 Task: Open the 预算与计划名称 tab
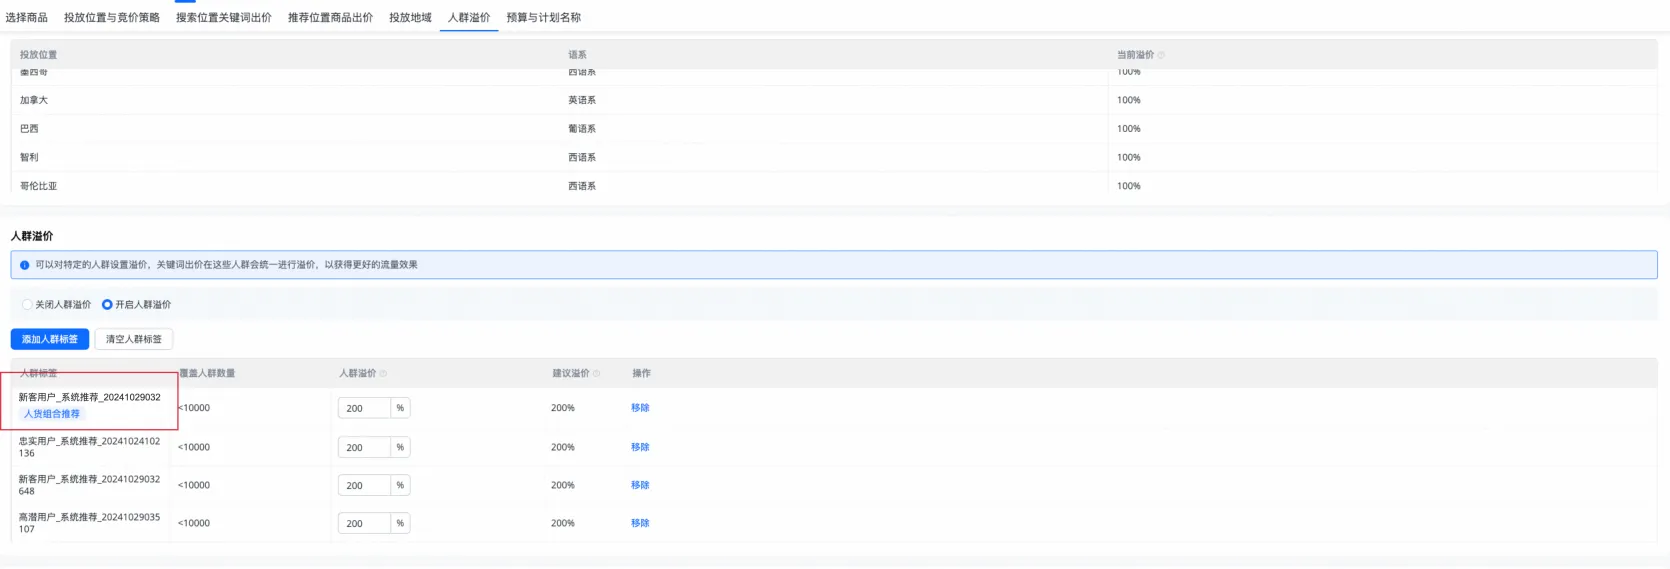543,18
